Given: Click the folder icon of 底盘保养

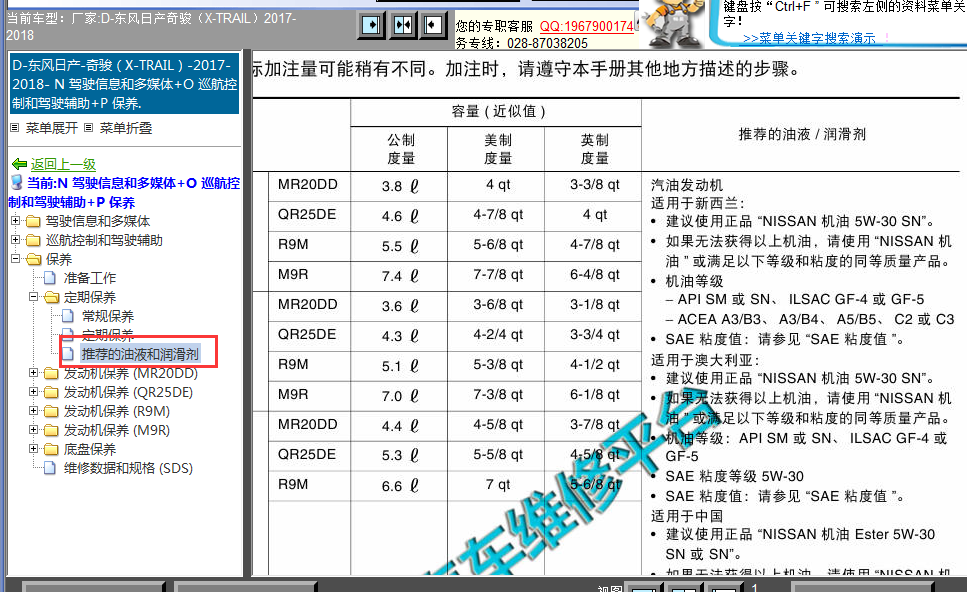Looking at the screenshot, I should tap(51, 450).
